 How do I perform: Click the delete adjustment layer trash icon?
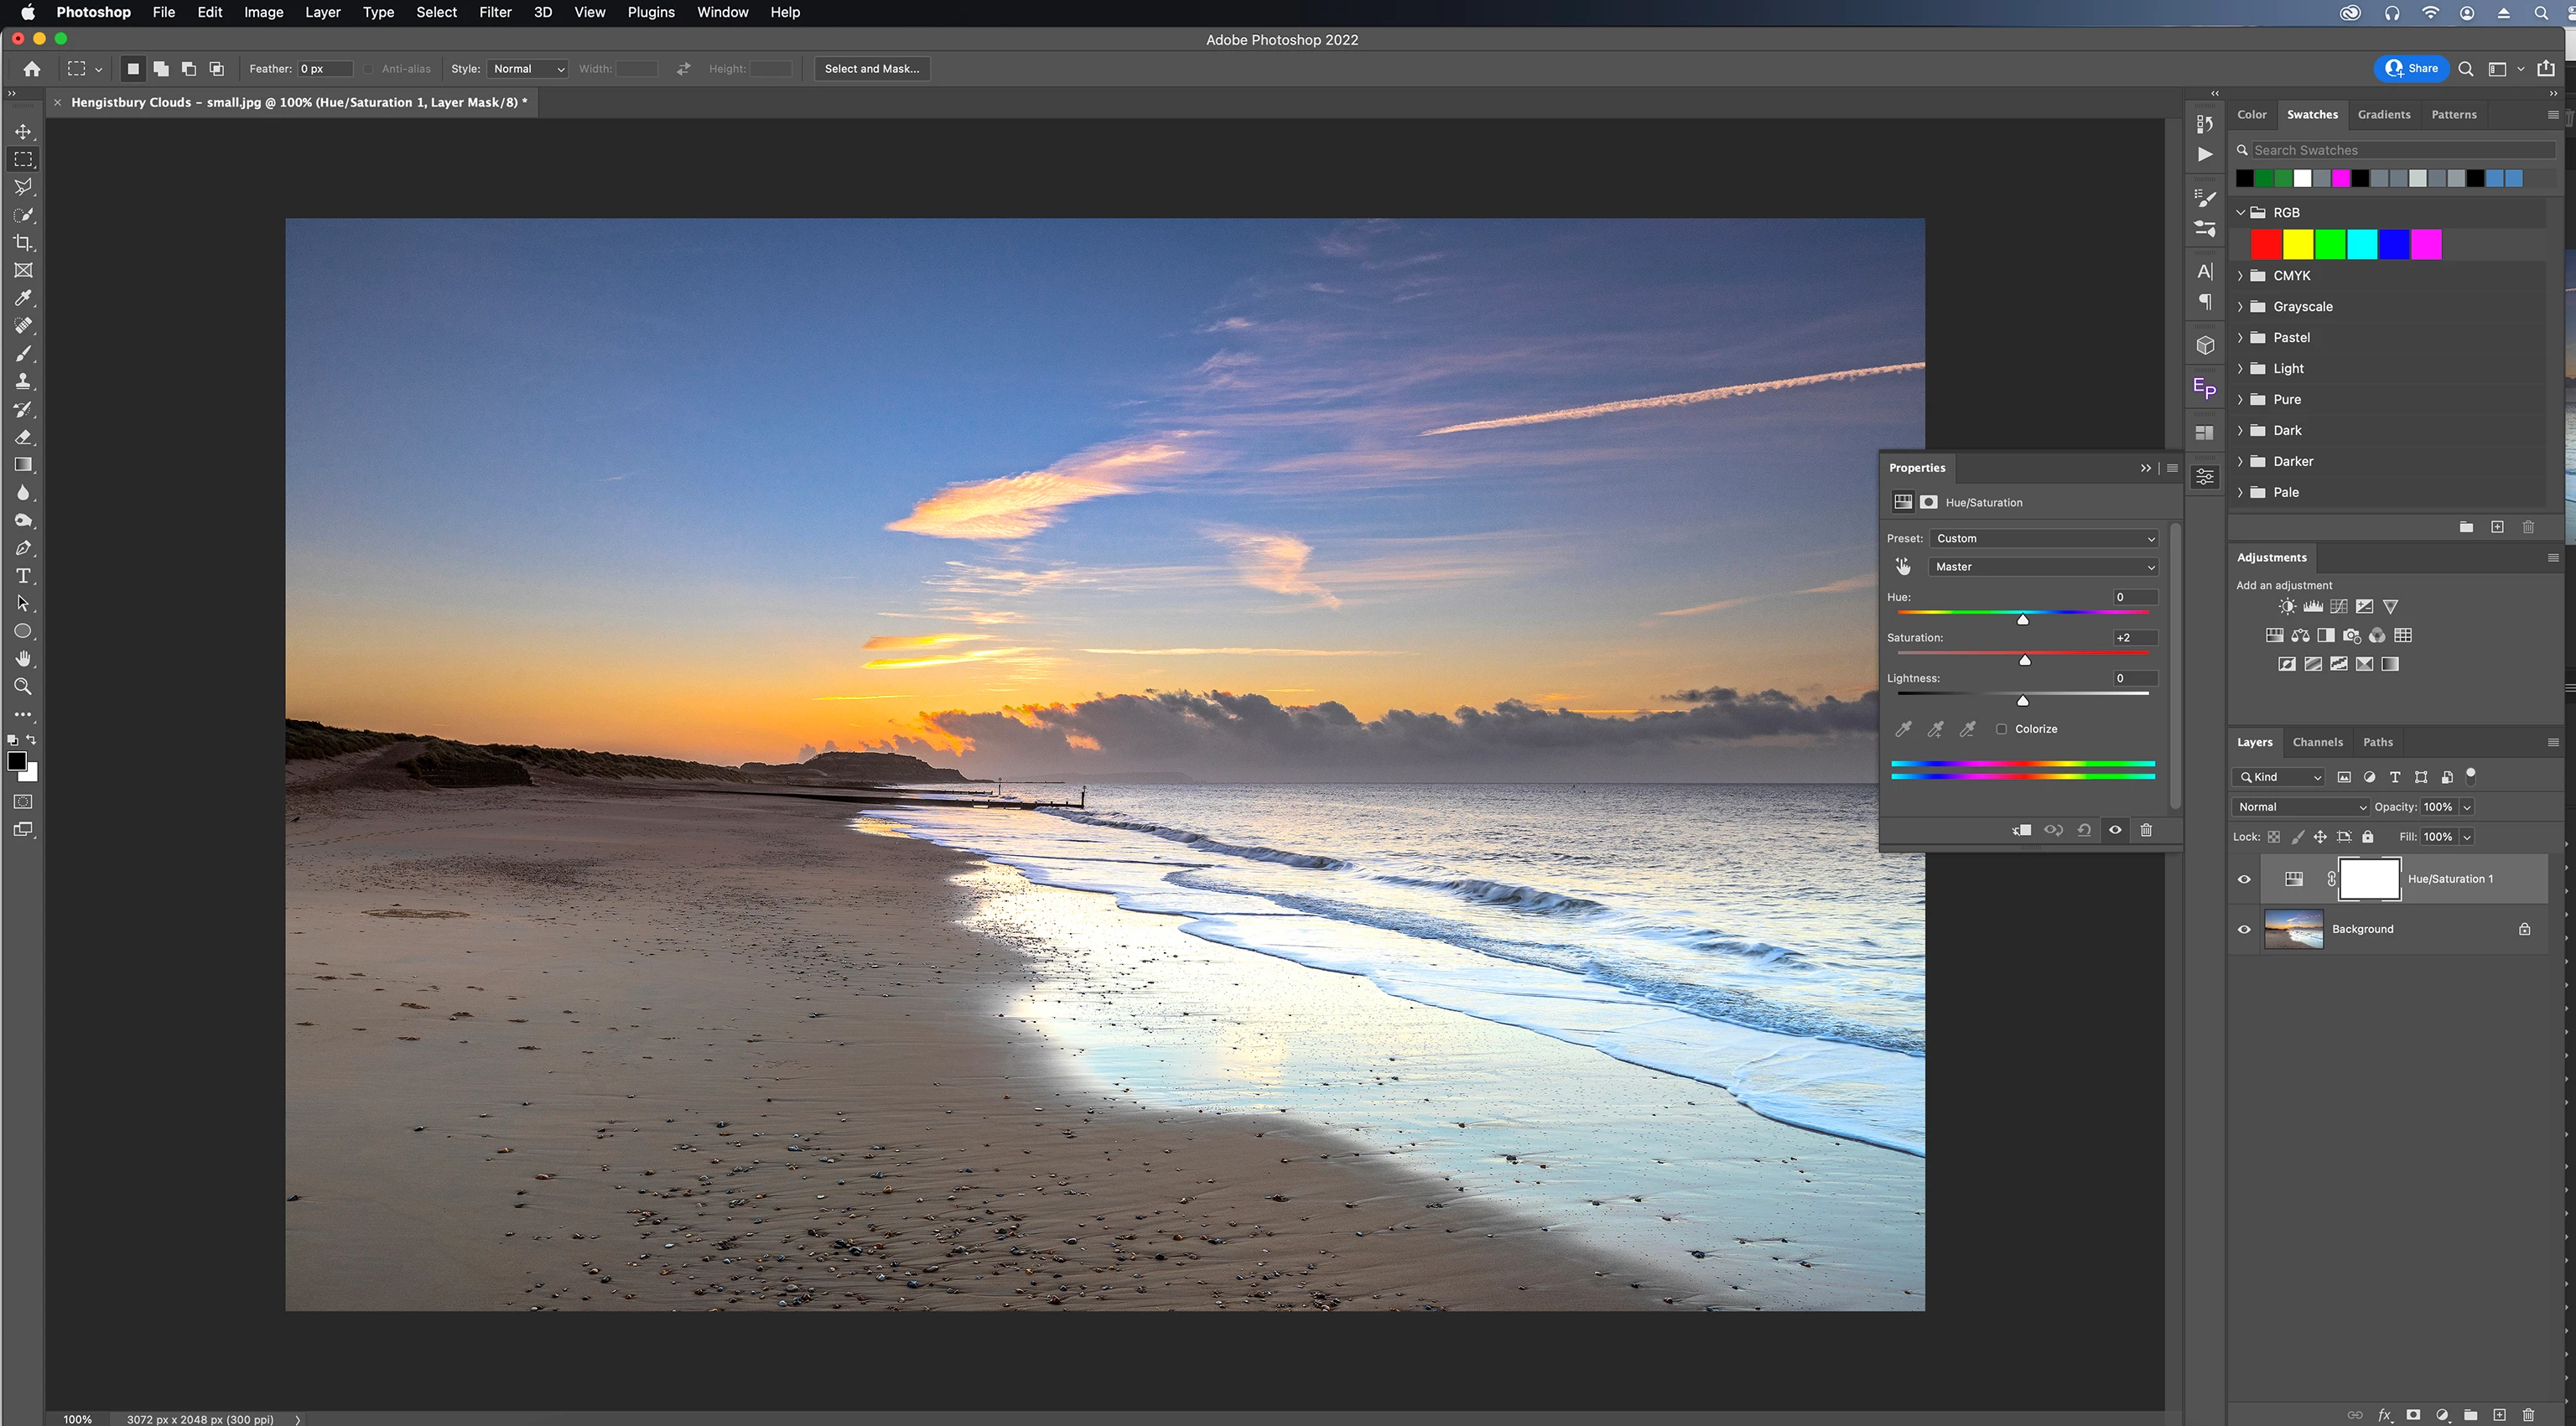2146,830
